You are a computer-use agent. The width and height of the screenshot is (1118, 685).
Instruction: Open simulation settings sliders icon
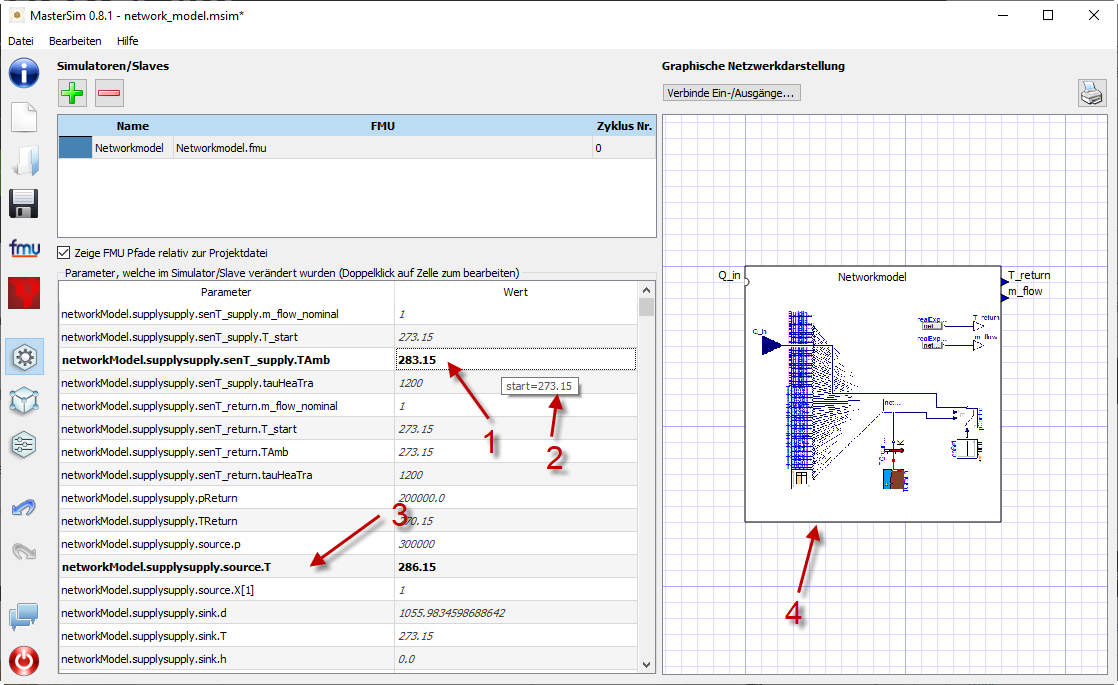(x=24, y=445)
